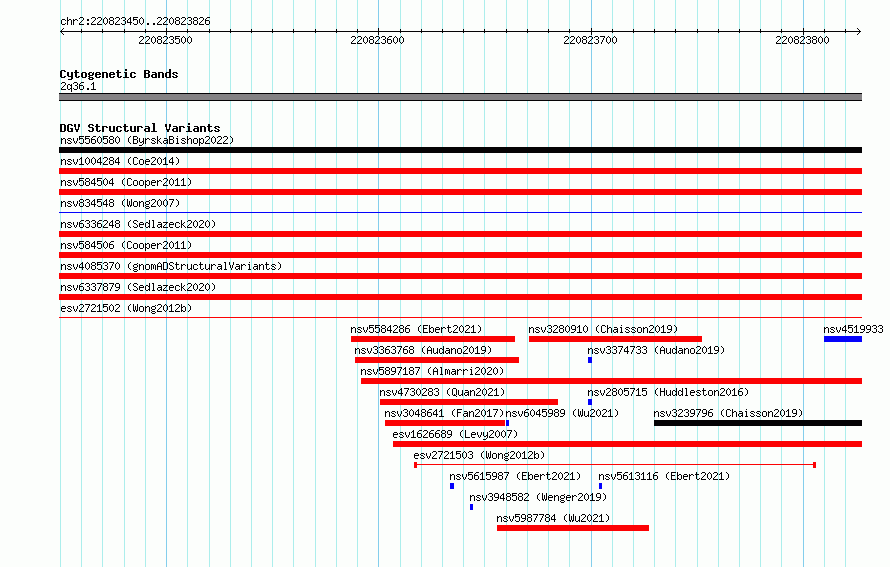Click the nsv4730283 (Quan2021) red bar

[469, 402]
